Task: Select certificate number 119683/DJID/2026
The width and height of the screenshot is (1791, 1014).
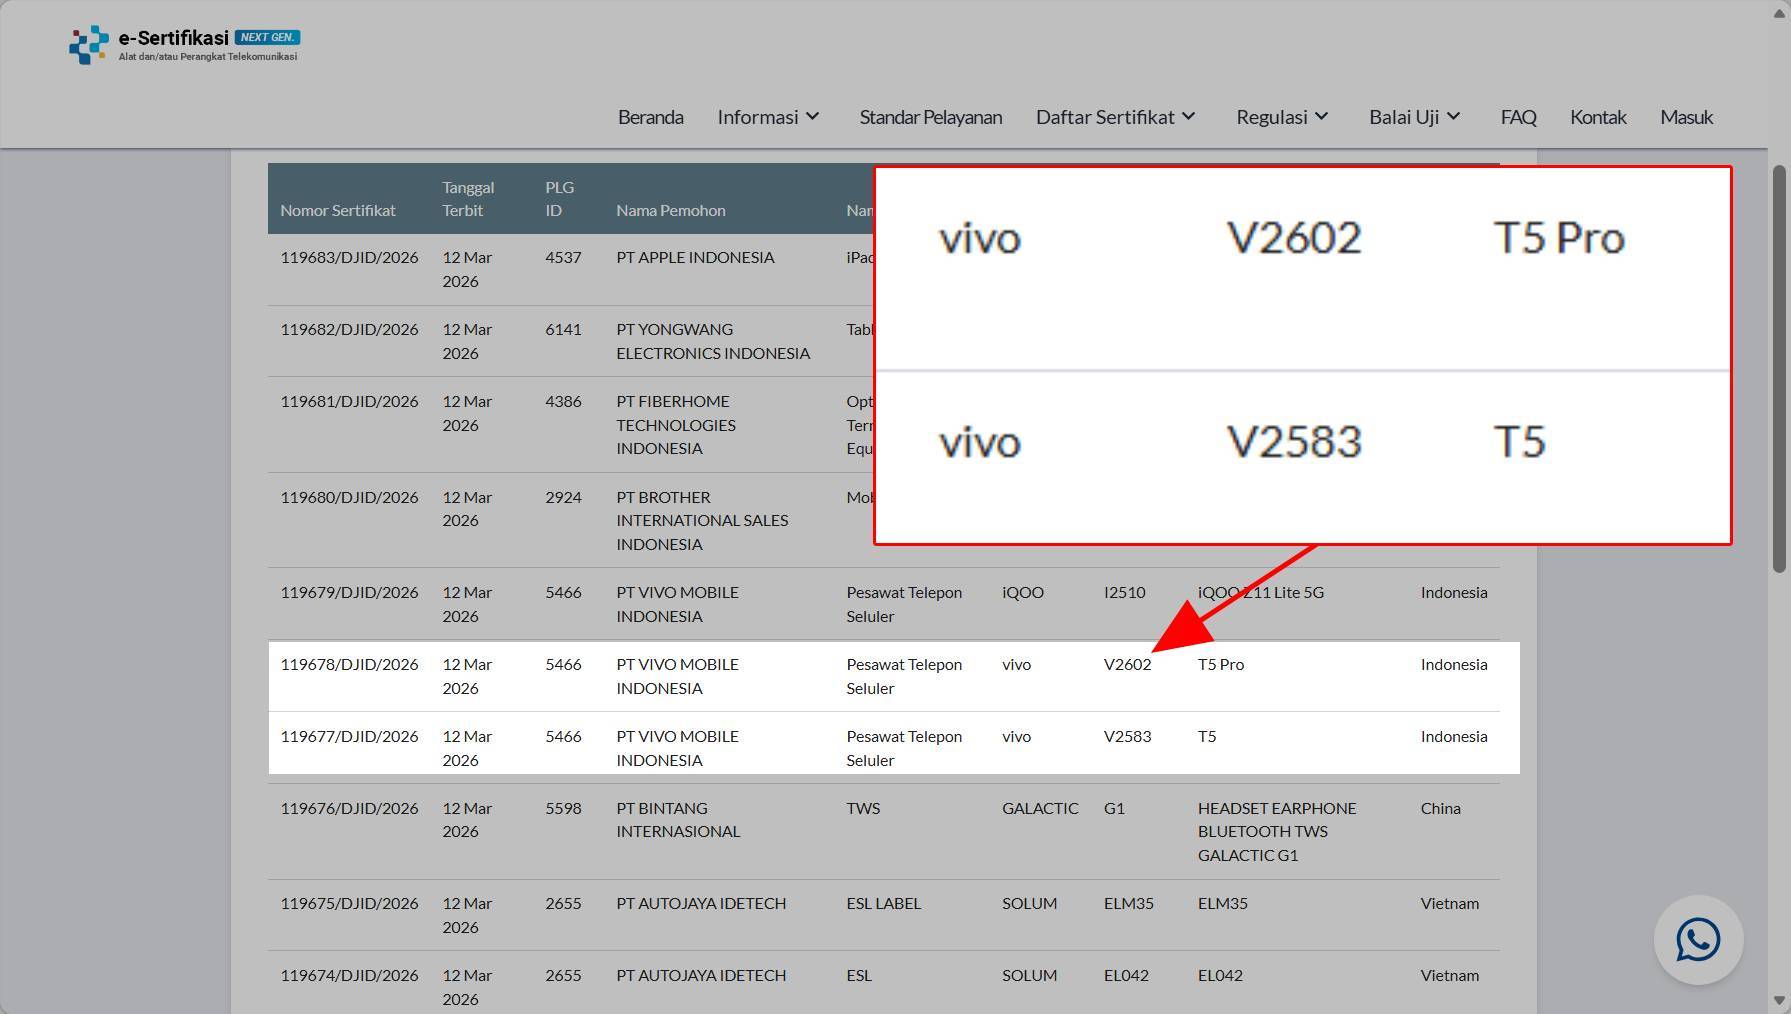Action: pyautogui.click(x=349, y=257)
